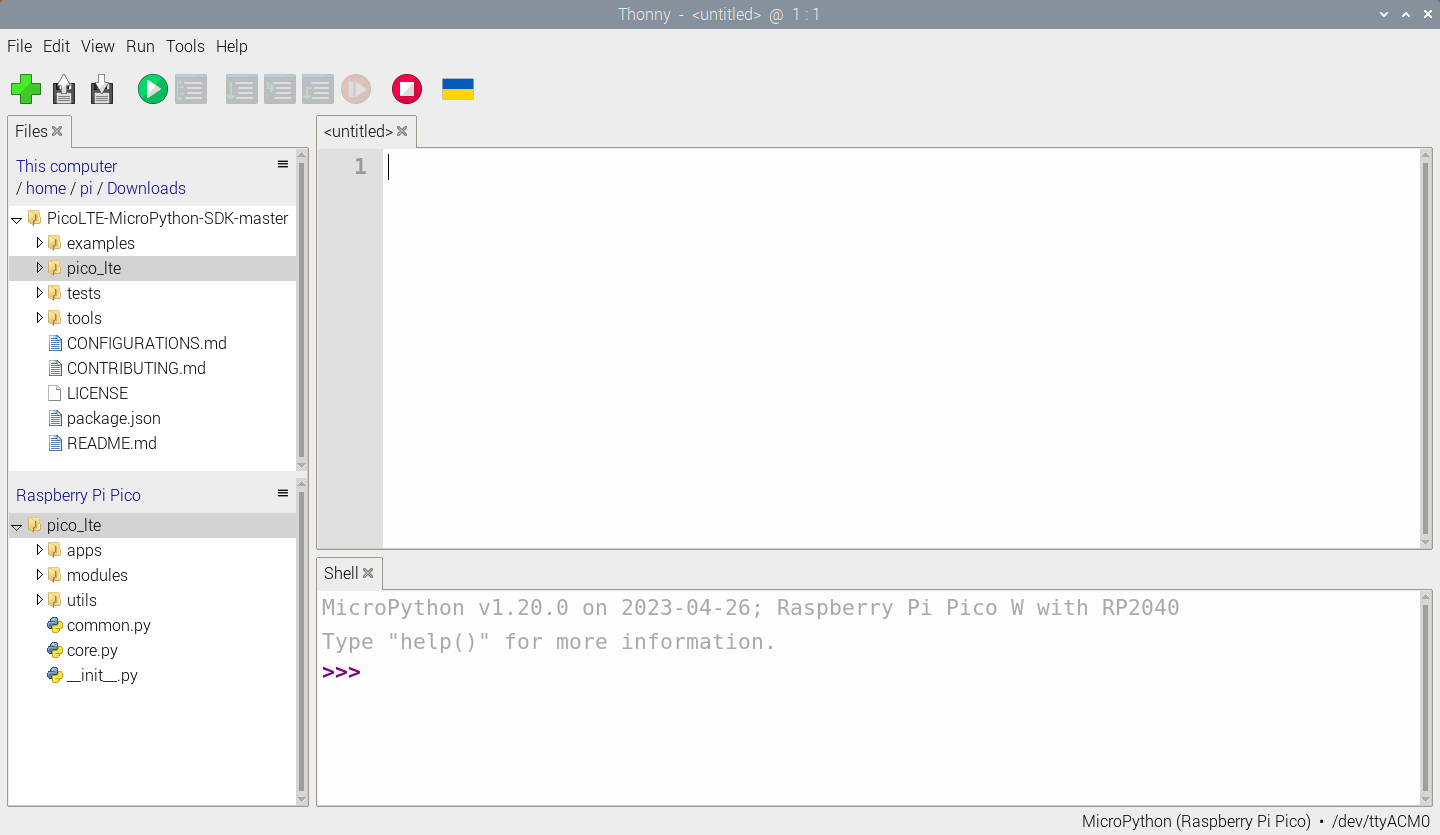Click the Resume execution toolbar icon
This screenshot has height=835, width=1440.
(x=356, y=89)
